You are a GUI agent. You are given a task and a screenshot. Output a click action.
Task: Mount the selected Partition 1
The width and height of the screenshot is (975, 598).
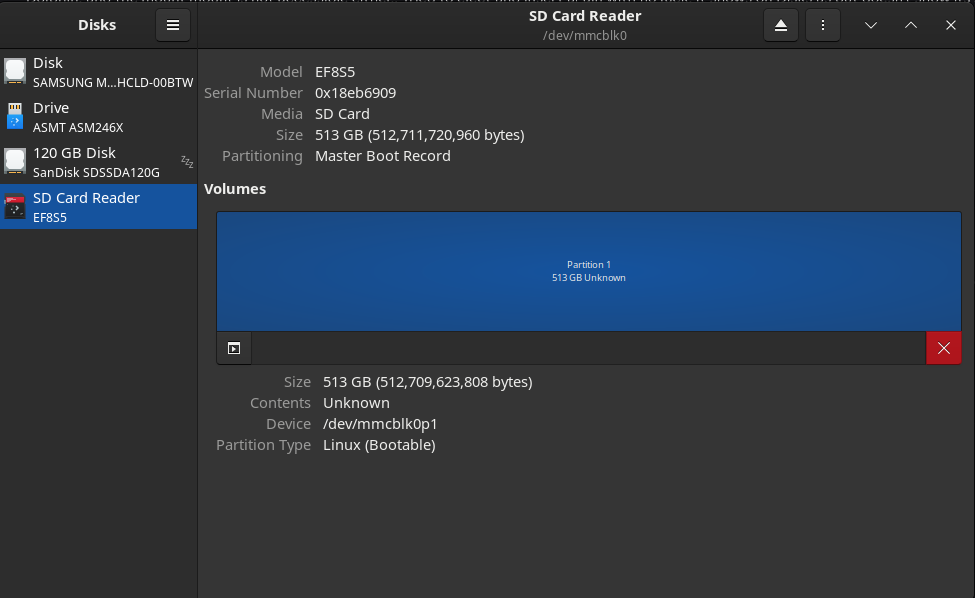(234, 348)
